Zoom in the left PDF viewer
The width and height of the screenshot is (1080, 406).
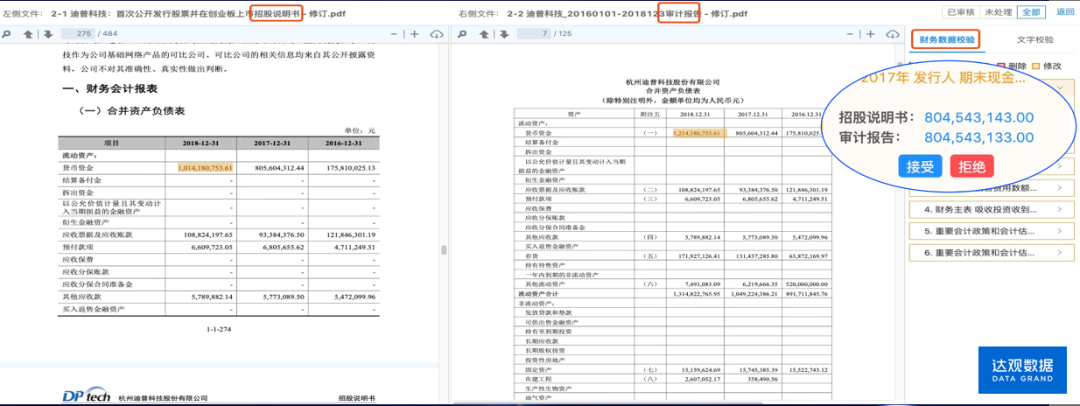tap(415, 34)
